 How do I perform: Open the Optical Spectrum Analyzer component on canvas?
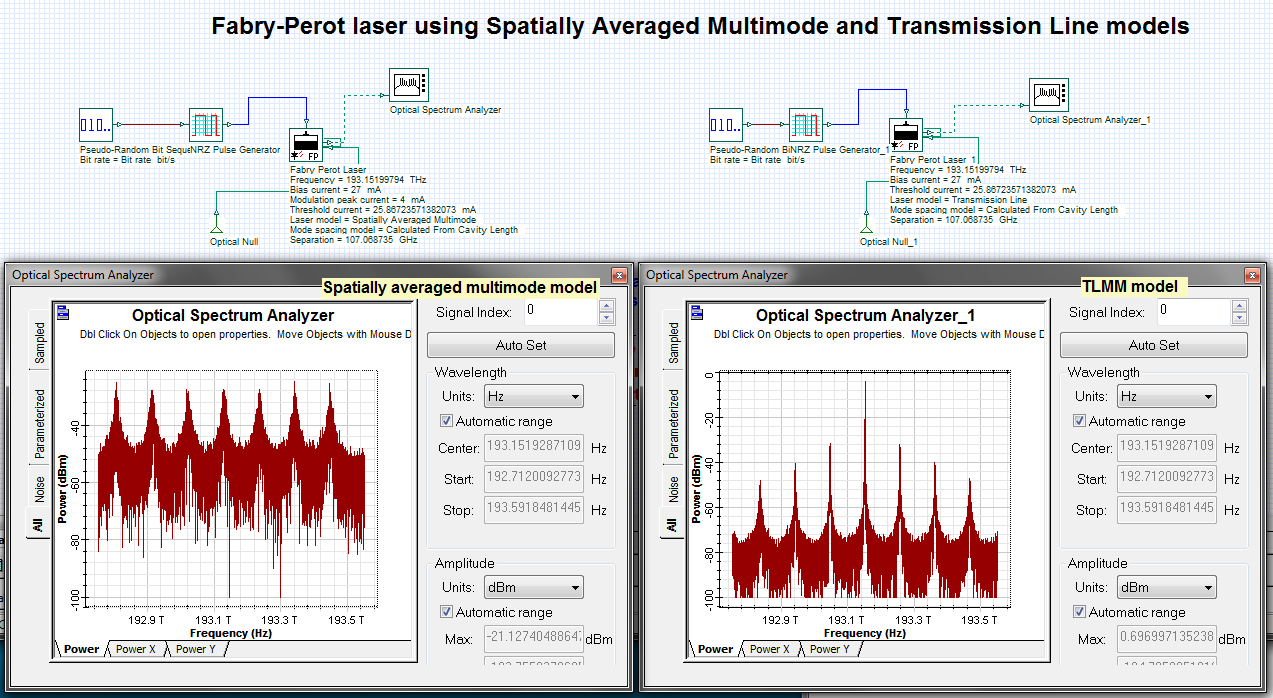point(408,84)
